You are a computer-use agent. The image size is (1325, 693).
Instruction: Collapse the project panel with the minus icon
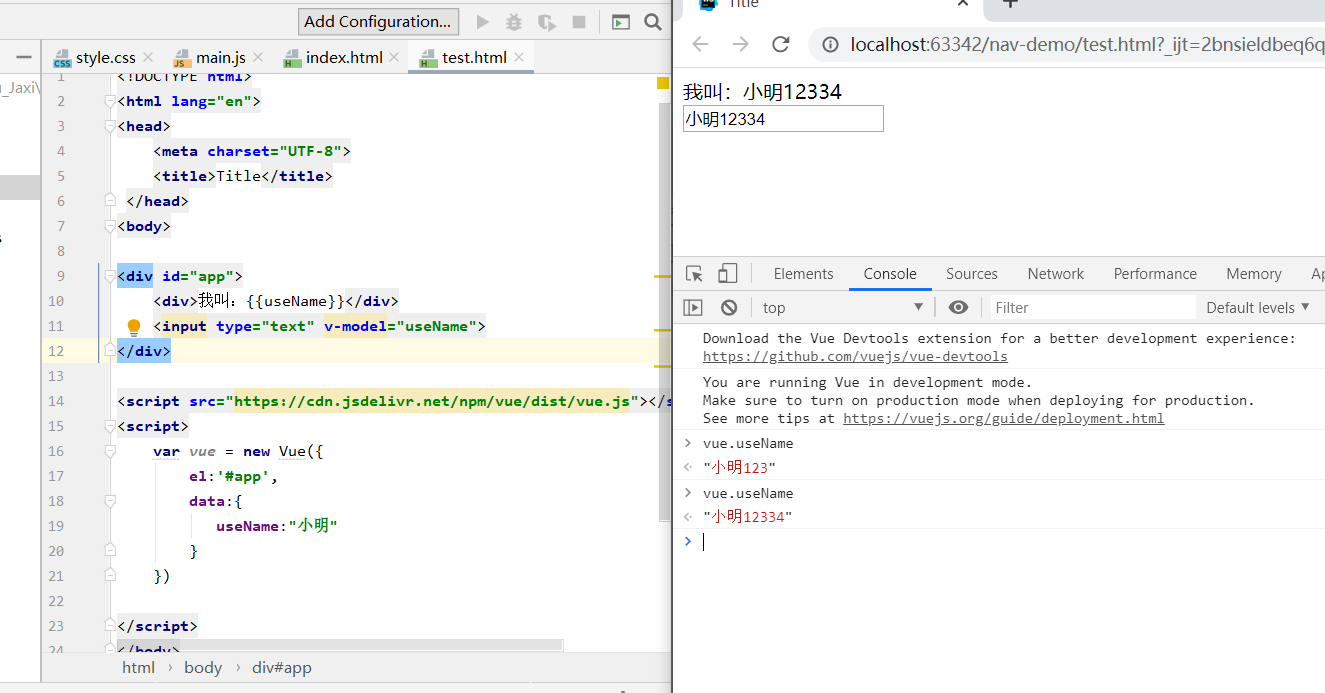(24, 57)
